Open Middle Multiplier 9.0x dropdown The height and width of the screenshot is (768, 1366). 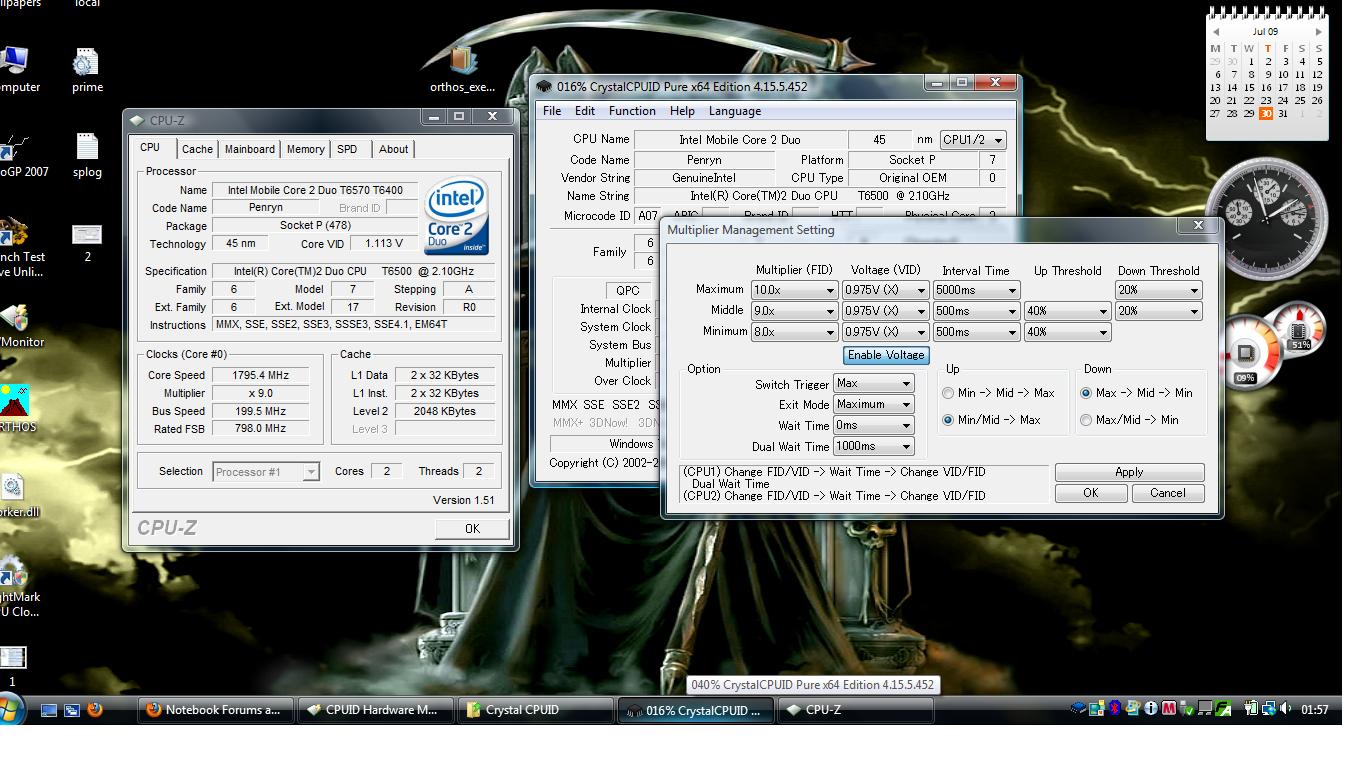794,311
